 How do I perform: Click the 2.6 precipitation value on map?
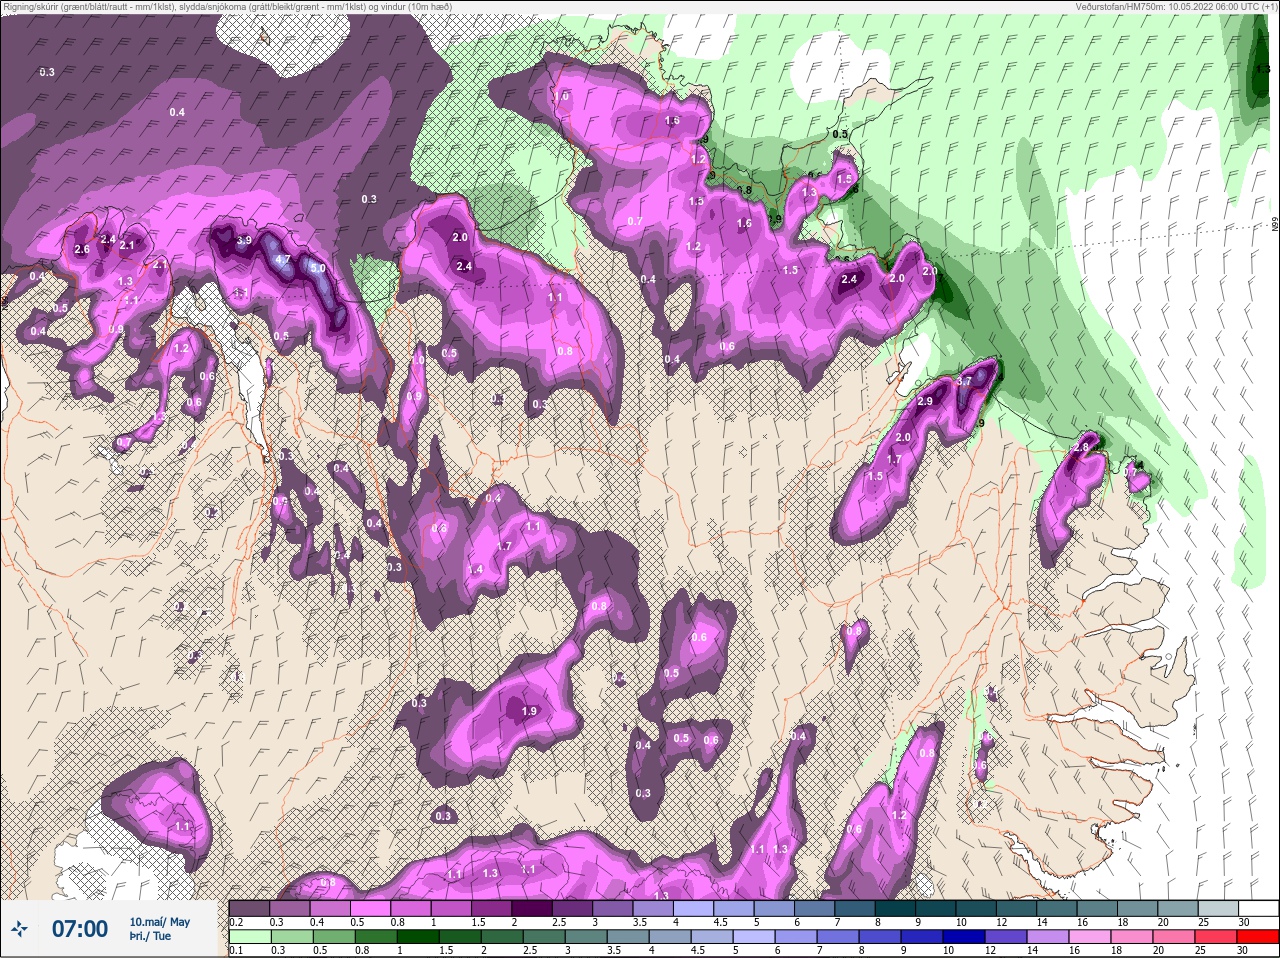82,249
